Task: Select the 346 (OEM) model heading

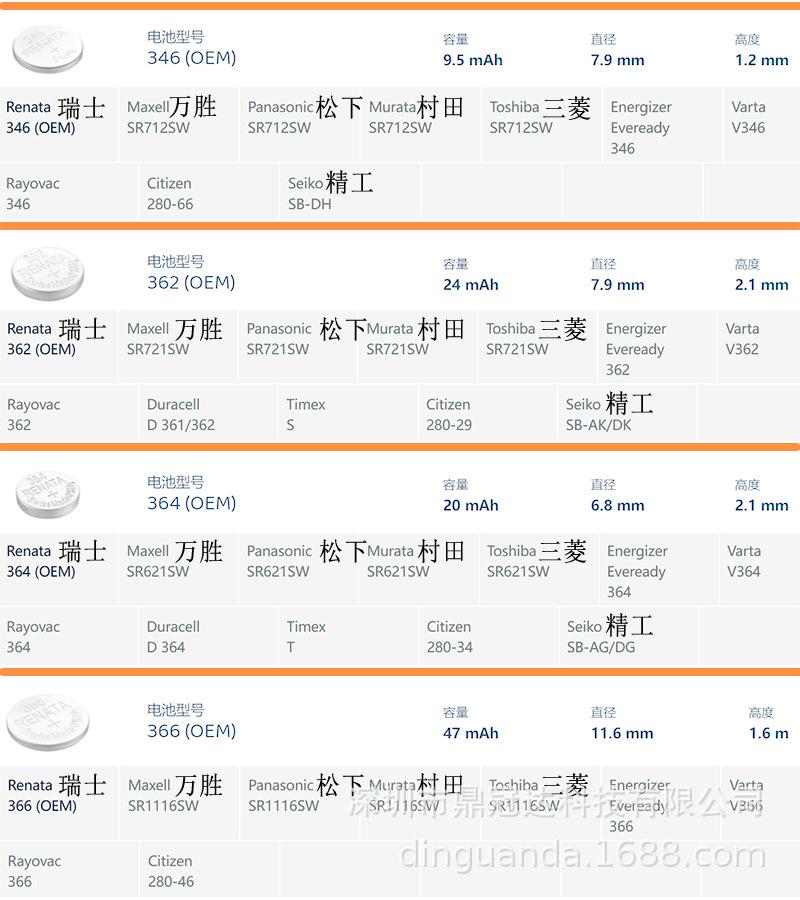Action: coord(192,58)
